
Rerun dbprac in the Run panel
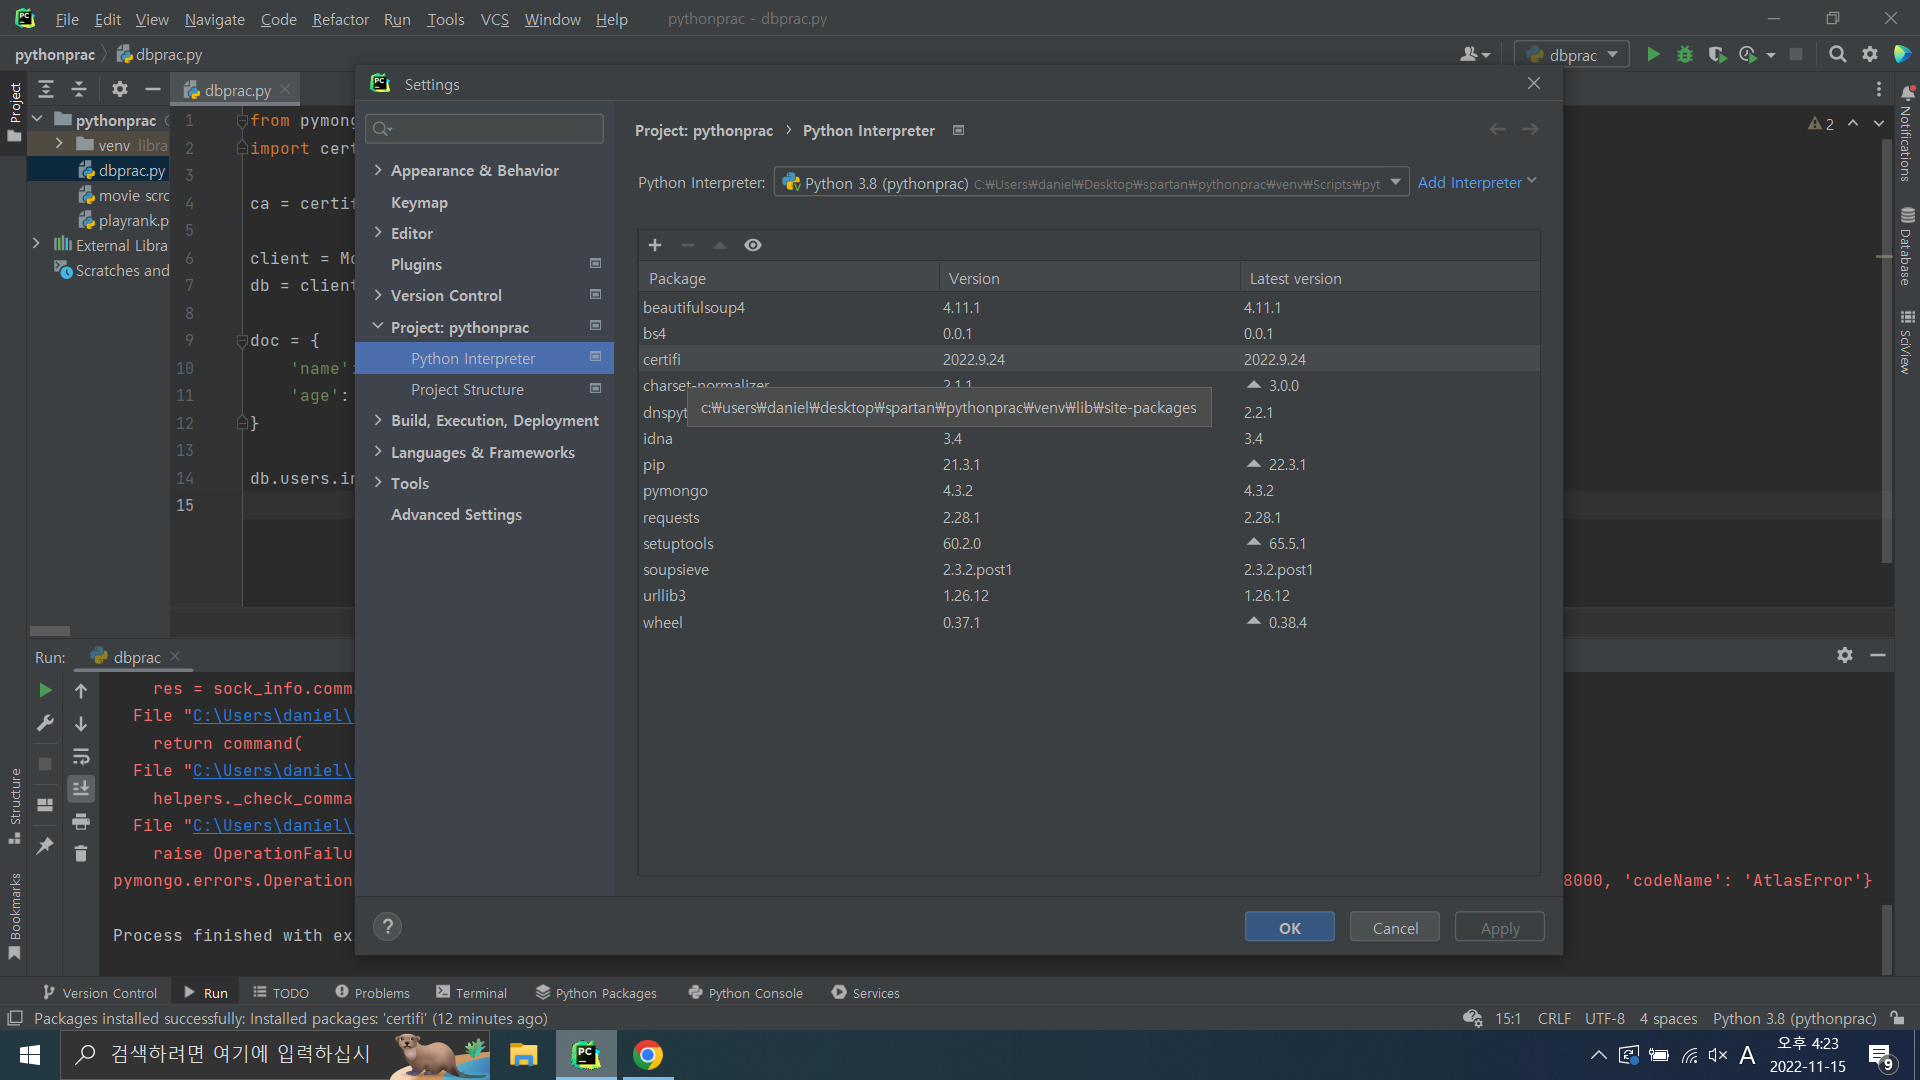click(45, 690)
